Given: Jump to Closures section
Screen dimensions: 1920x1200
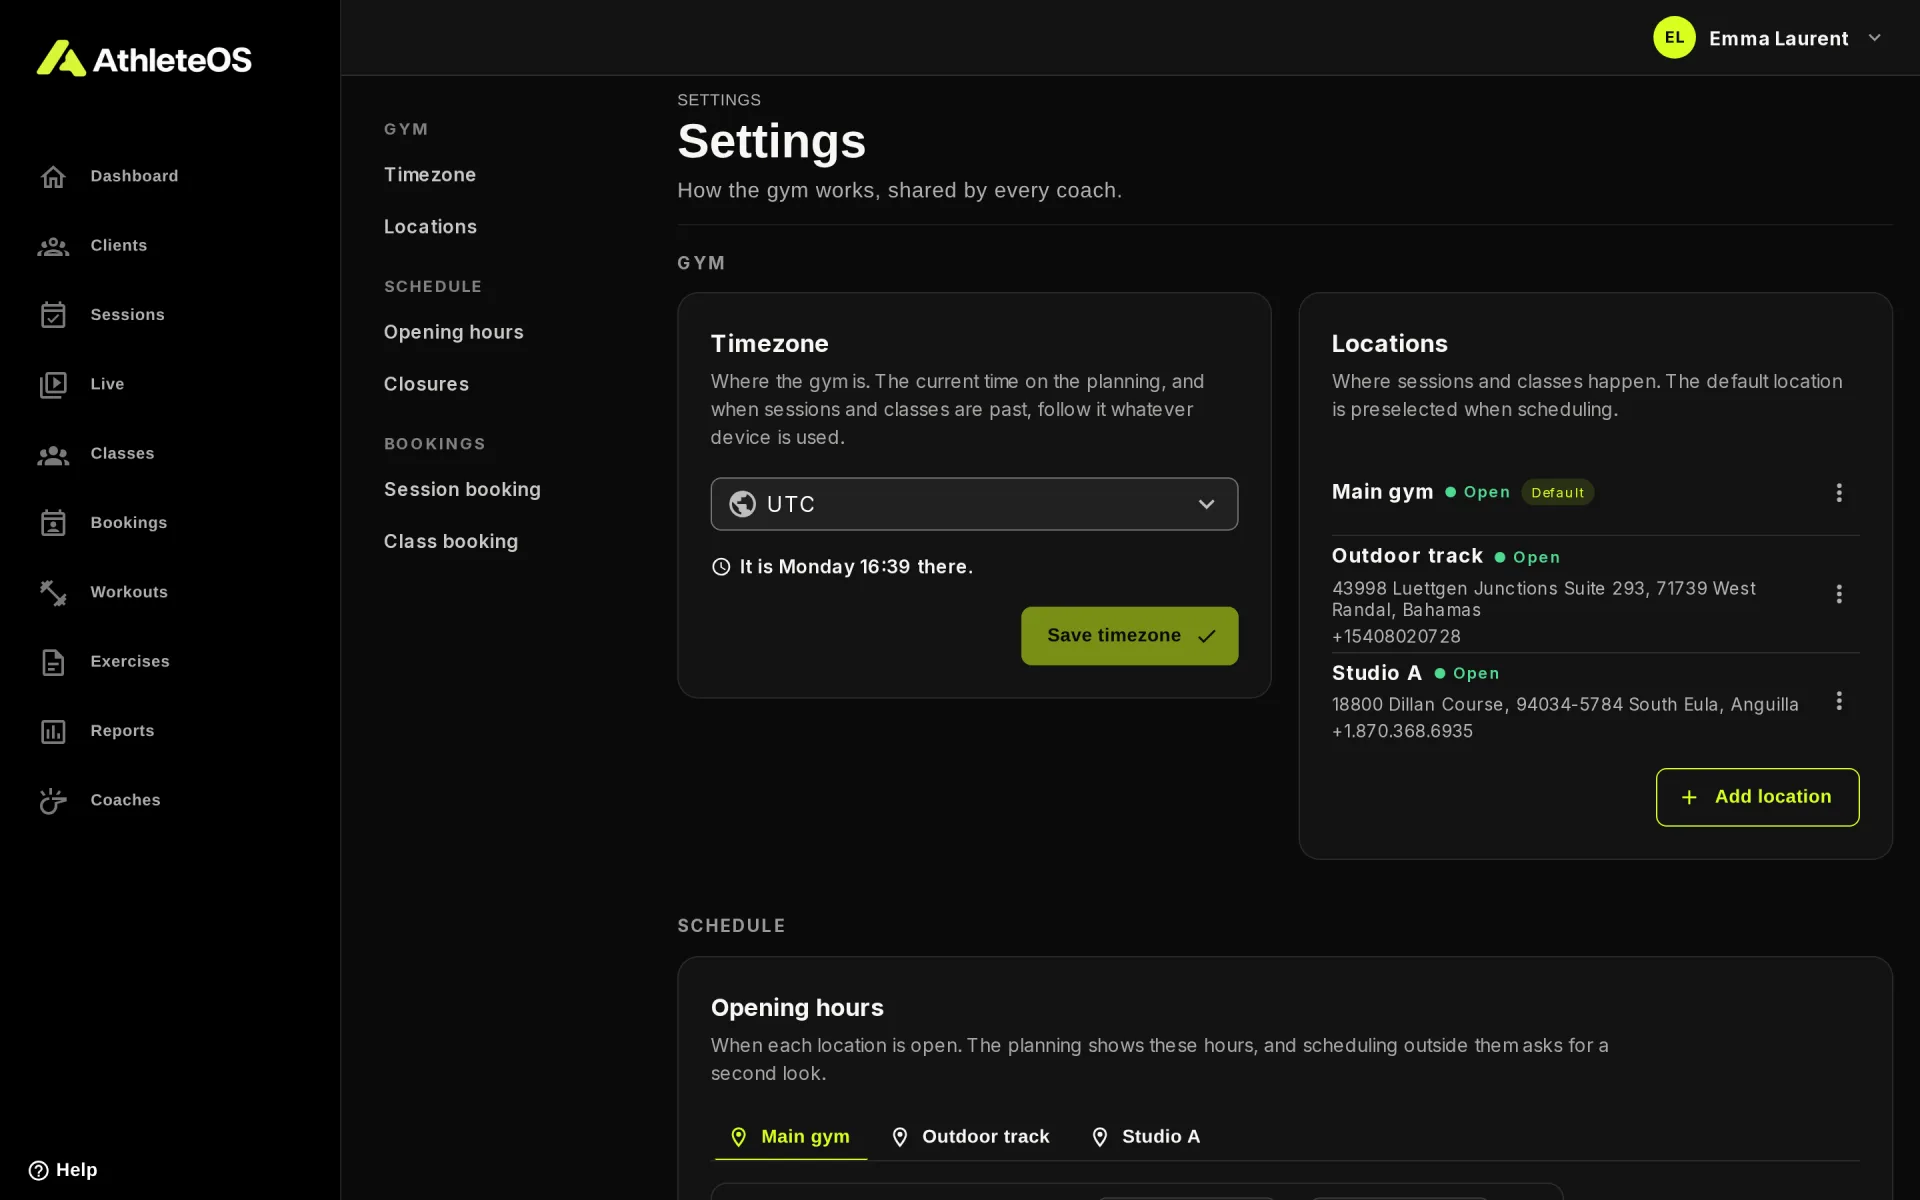Looking at the screenshot, I should (x=426, y=384).
